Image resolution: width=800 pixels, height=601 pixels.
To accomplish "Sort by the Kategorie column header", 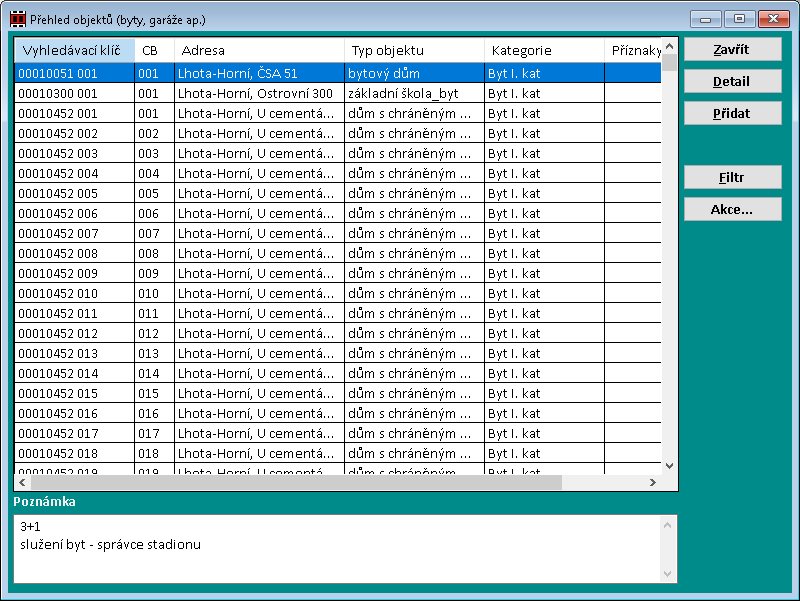I will 543,50.
